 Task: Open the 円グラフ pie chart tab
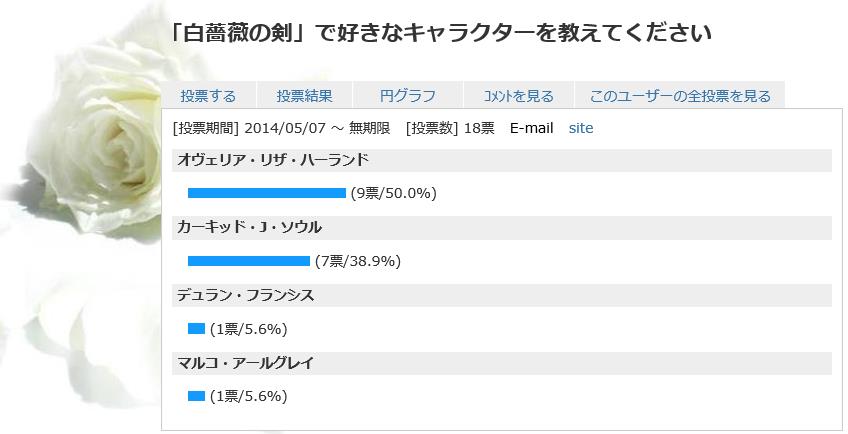(x=408, y=96)
